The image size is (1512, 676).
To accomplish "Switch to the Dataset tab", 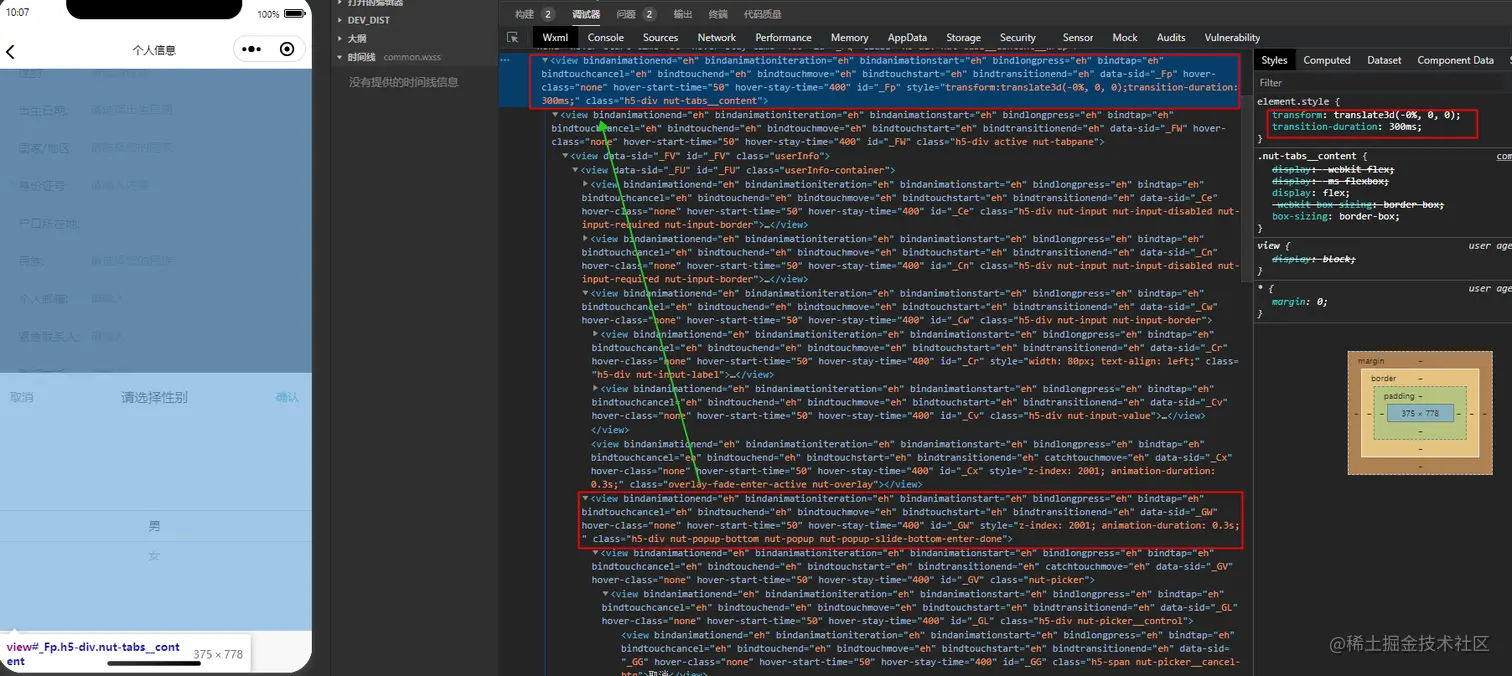I will pyautogui.click(x=1384, y=60).
